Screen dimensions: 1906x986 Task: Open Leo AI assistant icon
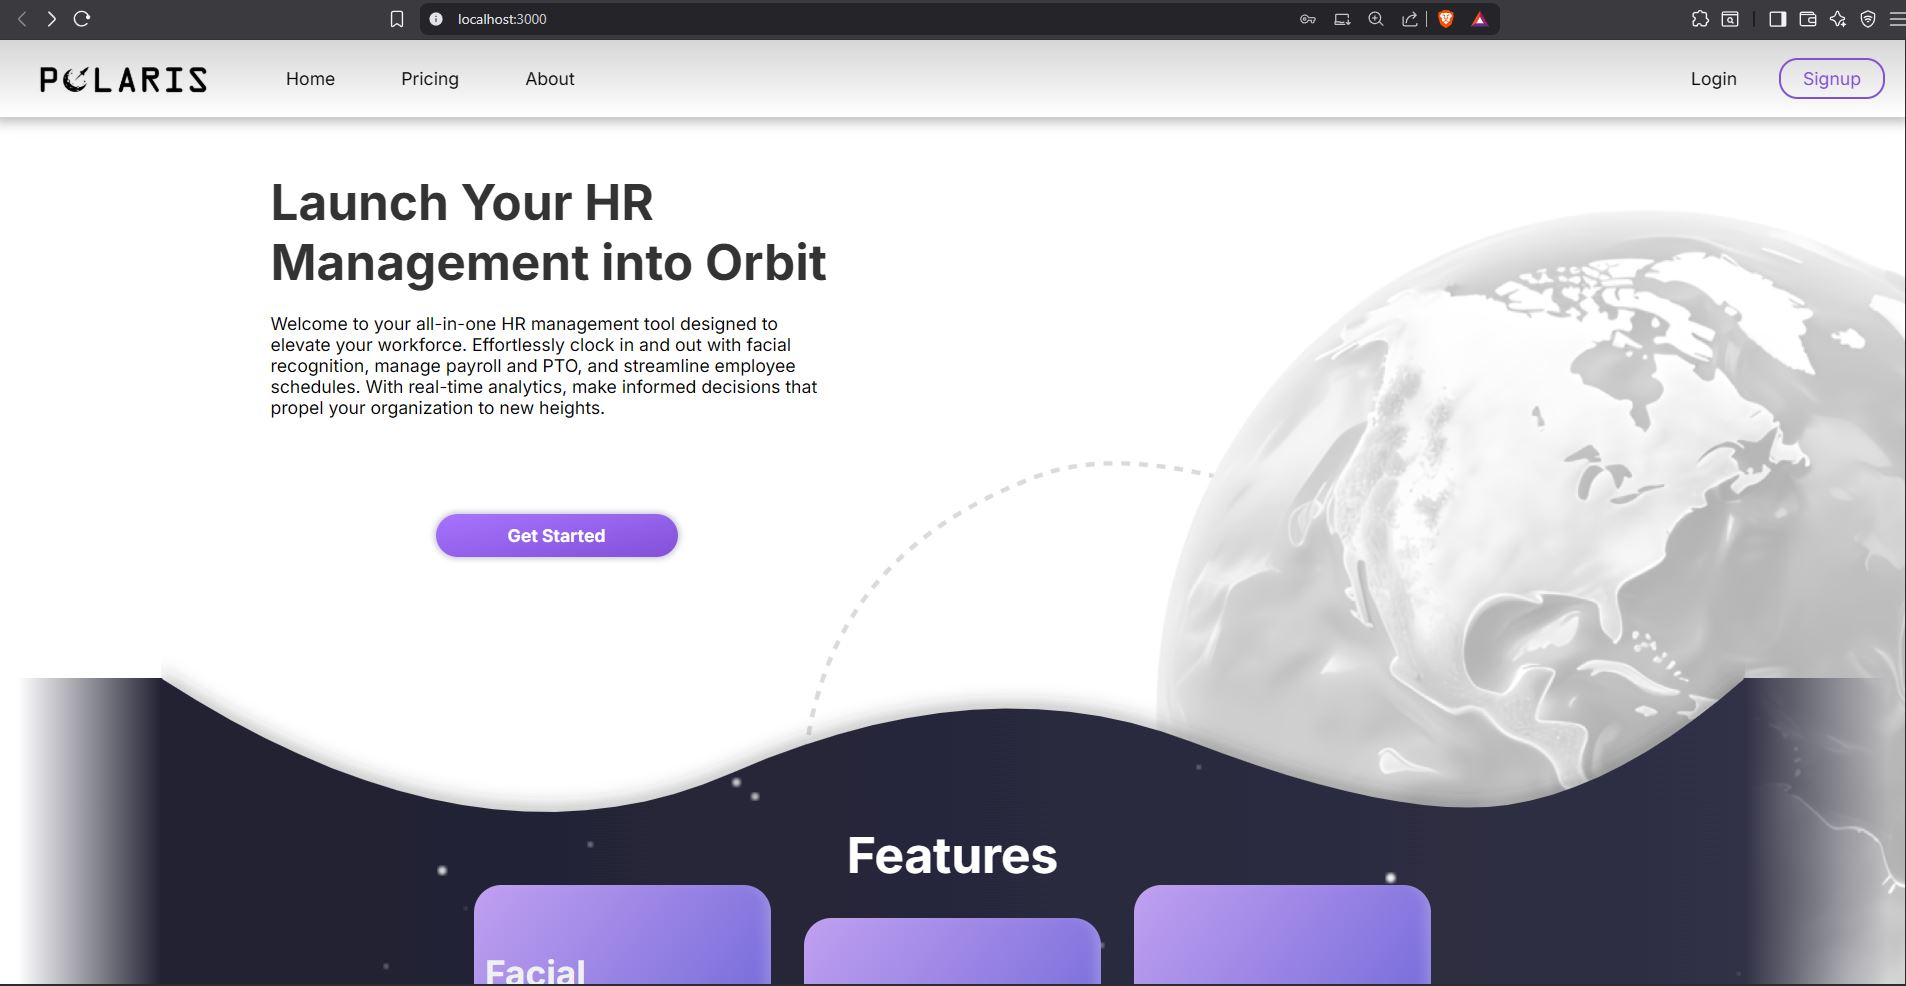(1838, 19)
